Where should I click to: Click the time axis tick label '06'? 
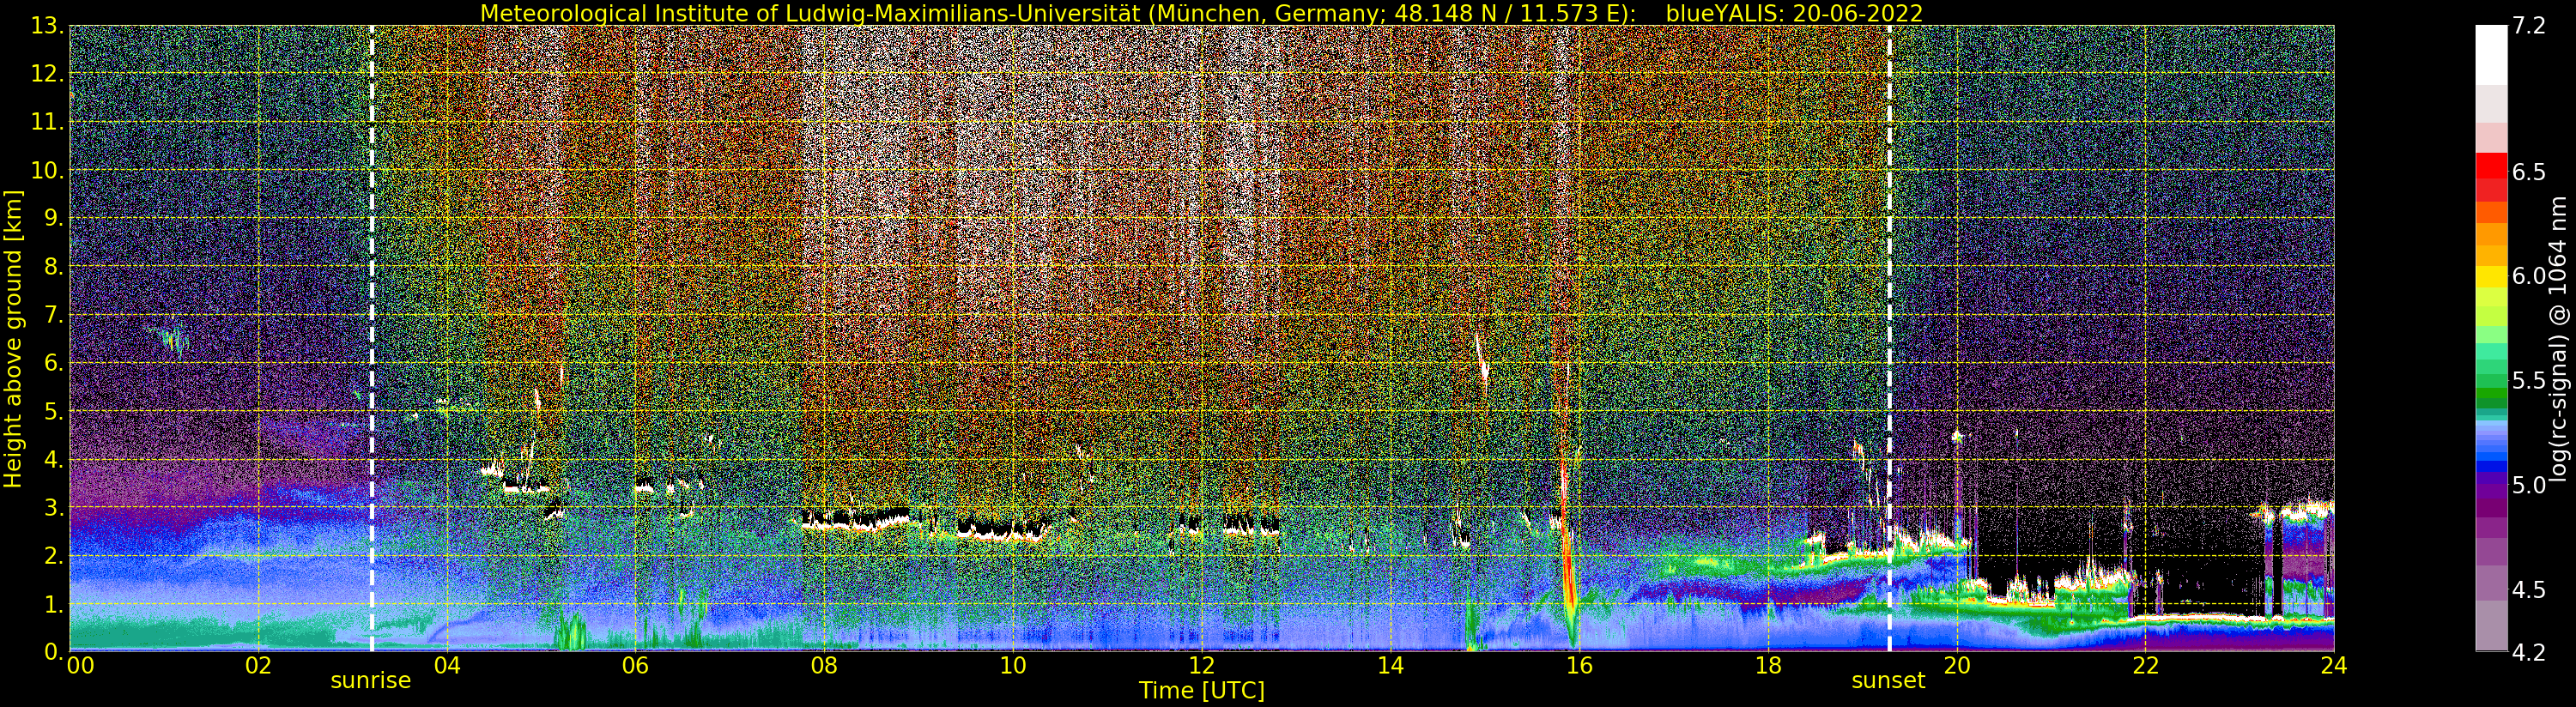click(x=635, y=666)
